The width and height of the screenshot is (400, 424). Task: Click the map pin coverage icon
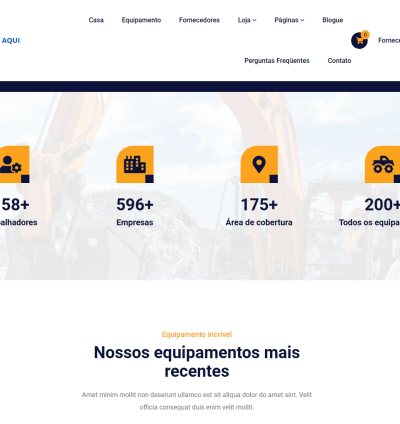click(x=259, y=164)
